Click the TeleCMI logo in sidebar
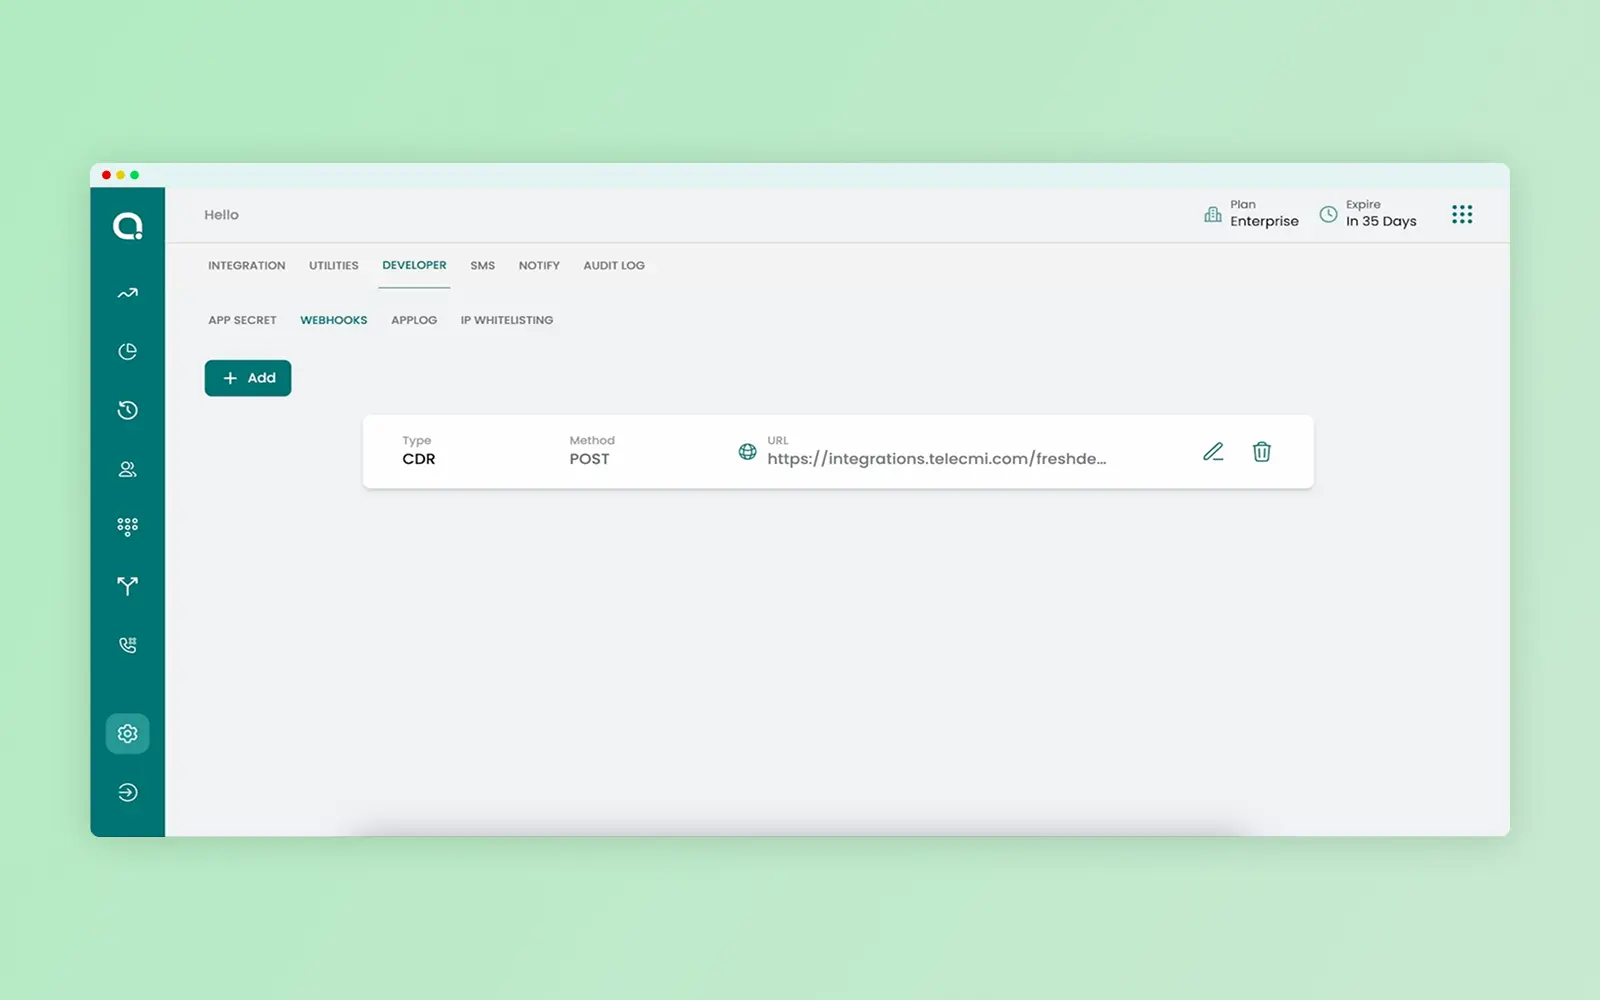This screenshot has width=1600, height=1000. coord(127,226)
